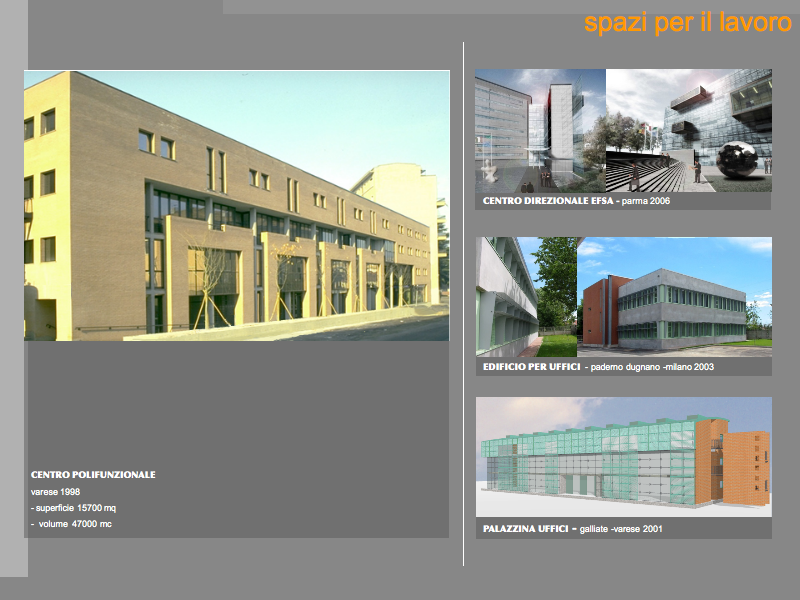Click the 'PALAZZINA UFFICI' caption

[x=526, y=529]
